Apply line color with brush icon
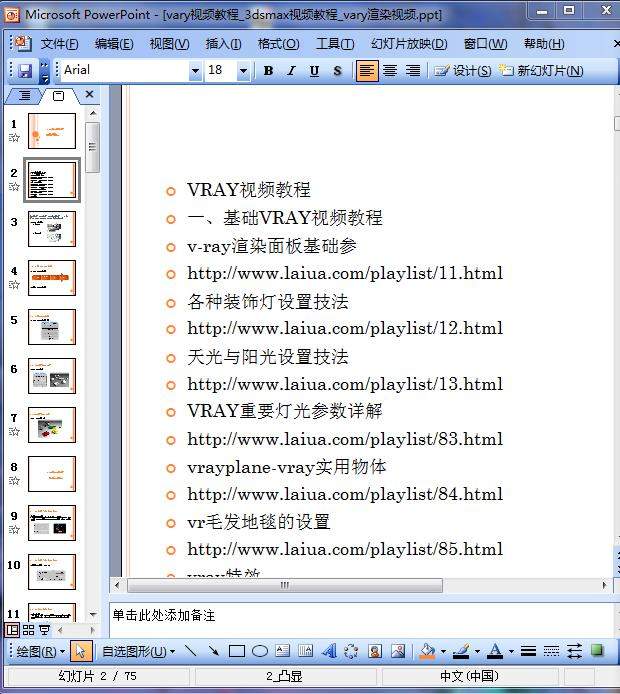620x694 pixels. pos(462,651)
